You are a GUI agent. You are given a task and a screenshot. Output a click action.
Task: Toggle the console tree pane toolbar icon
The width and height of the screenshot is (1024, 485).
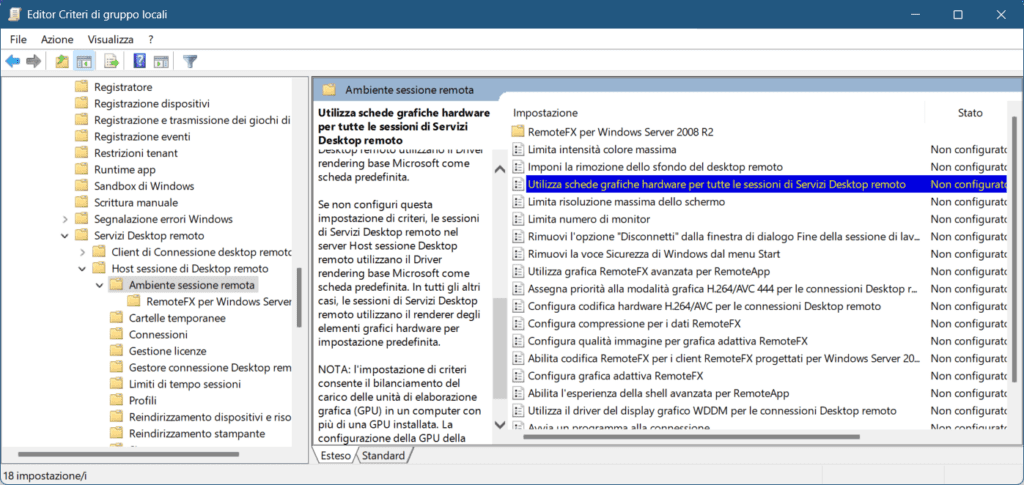85,61
